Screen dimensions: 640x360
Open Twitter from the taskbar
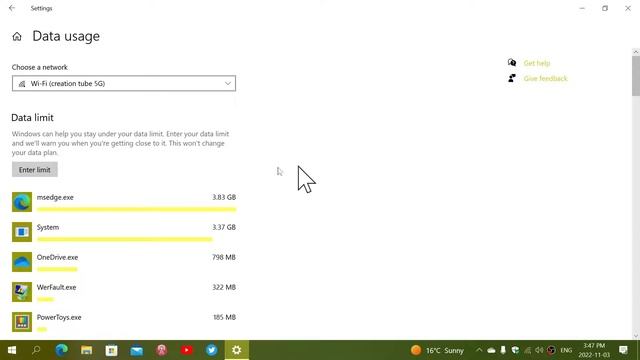(211, 350)
